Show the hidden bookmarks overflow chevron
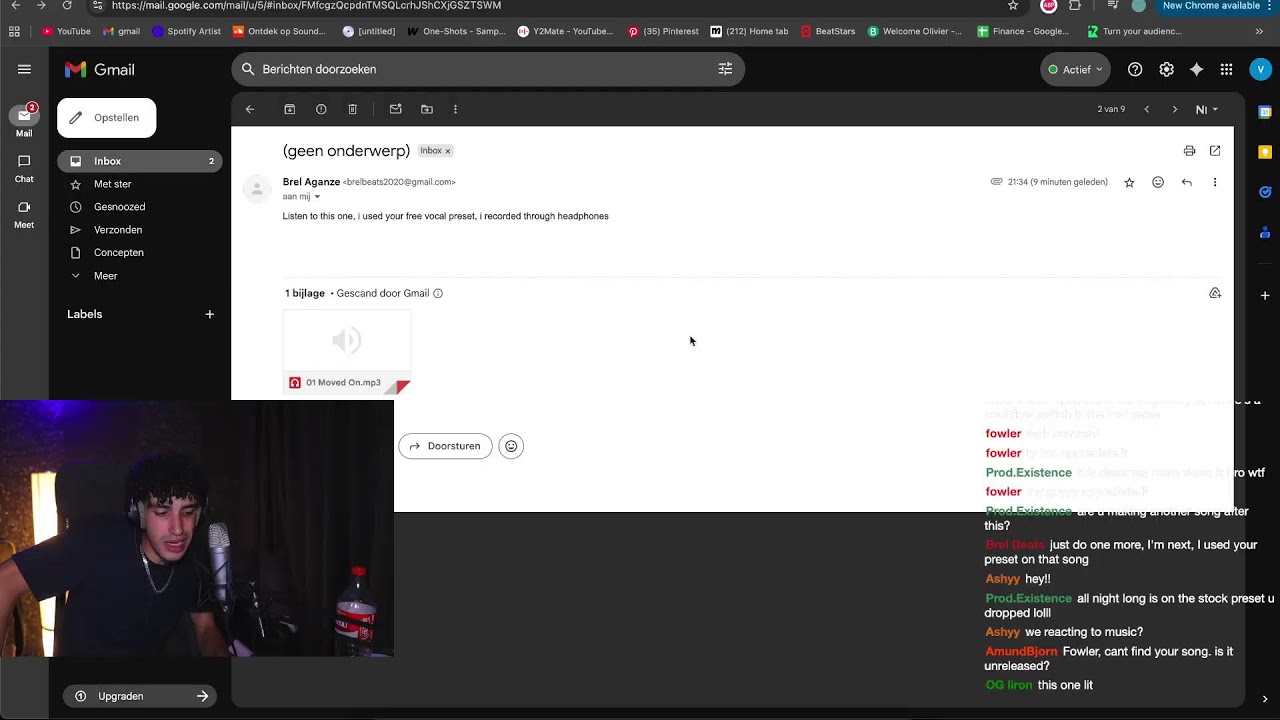This screenshot has height=720, width=1280. click(x=1258, y=31)
